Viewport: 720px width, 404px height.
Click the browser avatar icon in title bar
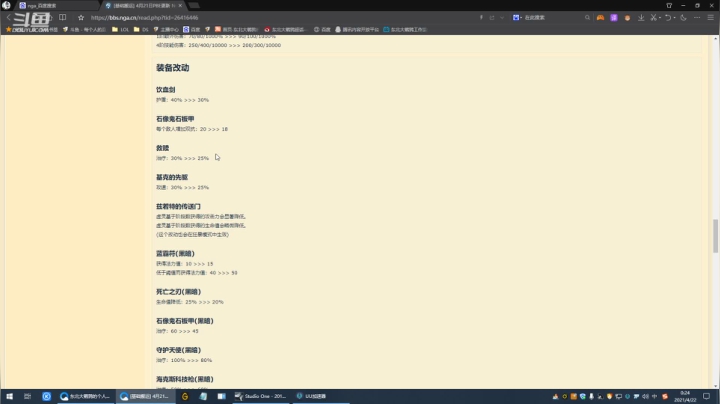click(x=6, y=6)
